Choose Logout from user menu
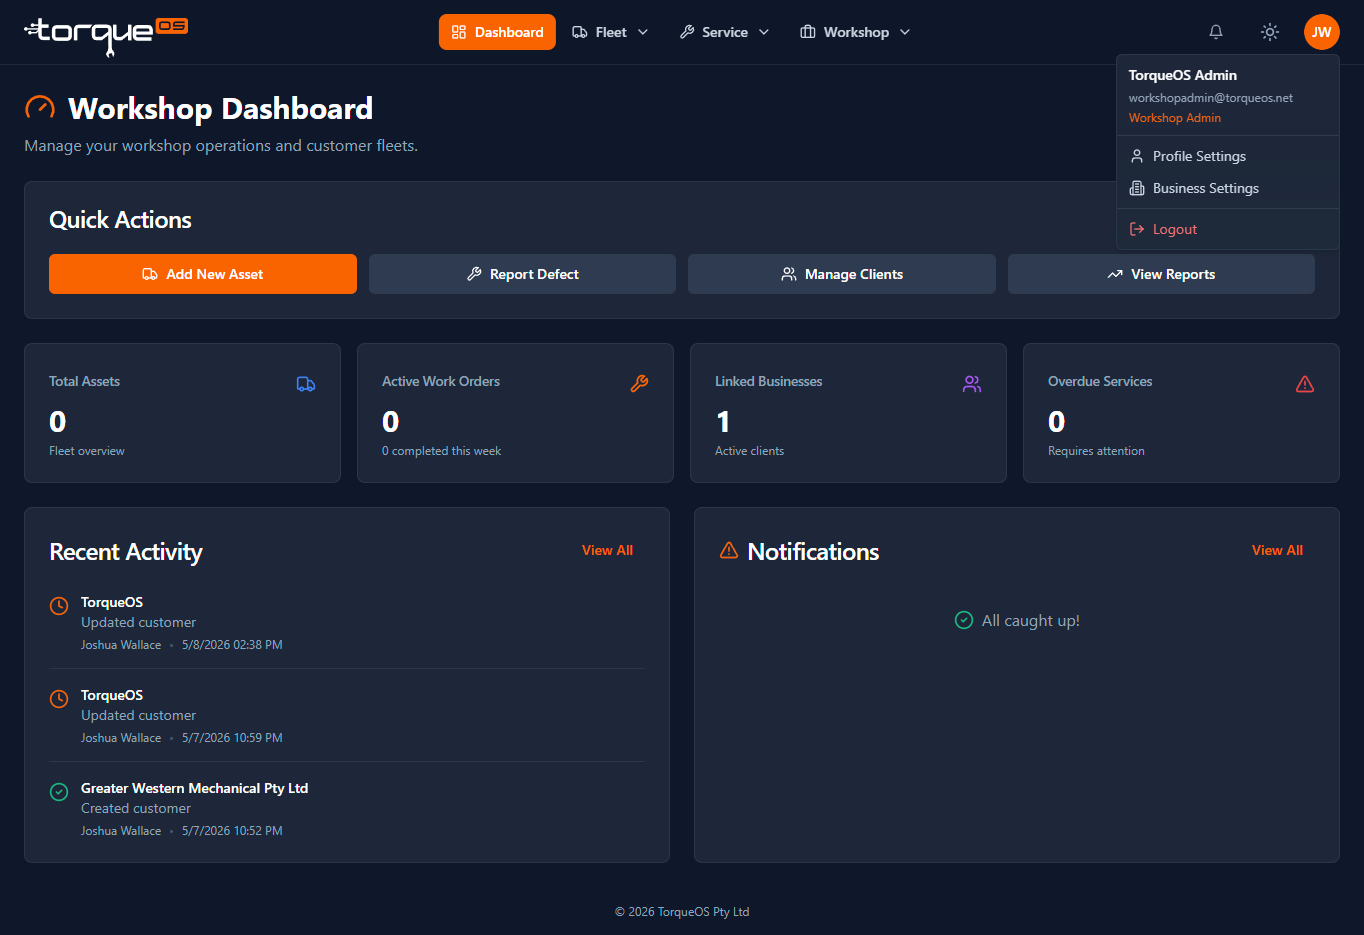 [1228, 229]
